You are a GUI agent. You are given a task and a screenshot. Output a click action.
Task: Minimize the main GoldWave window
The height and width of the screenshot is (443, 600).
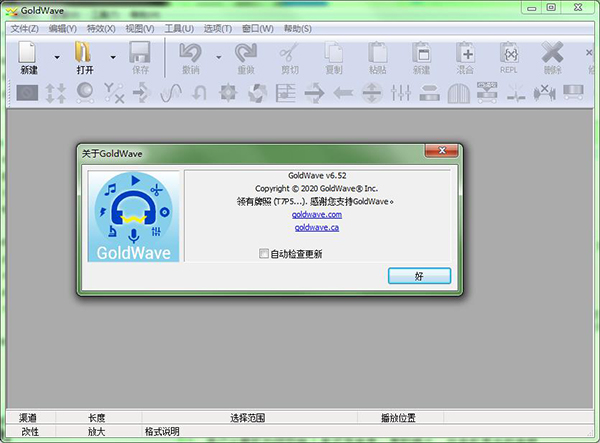[532, 7]
